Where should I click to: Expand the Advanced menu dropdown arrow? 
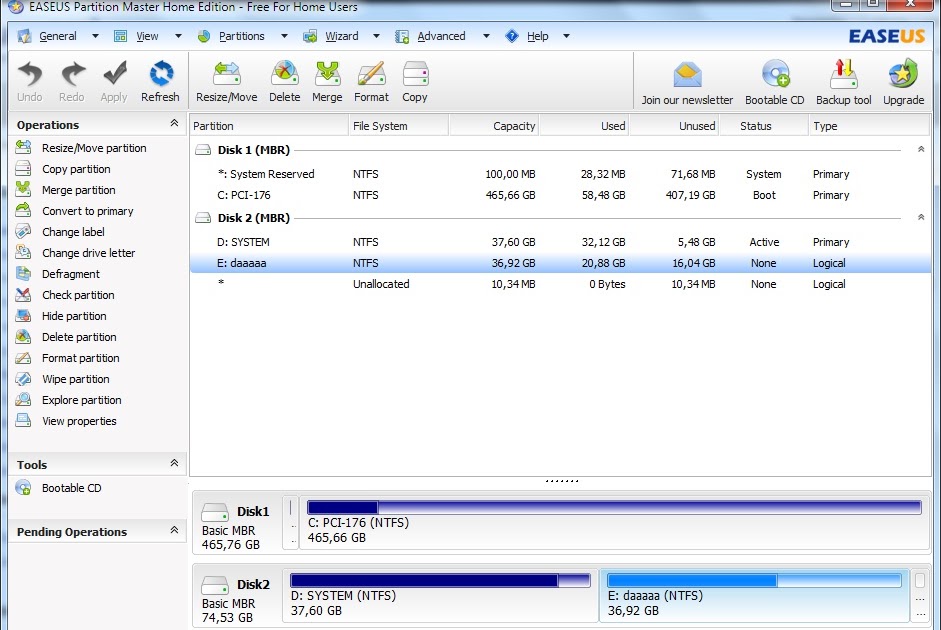(x=486, y=37)
